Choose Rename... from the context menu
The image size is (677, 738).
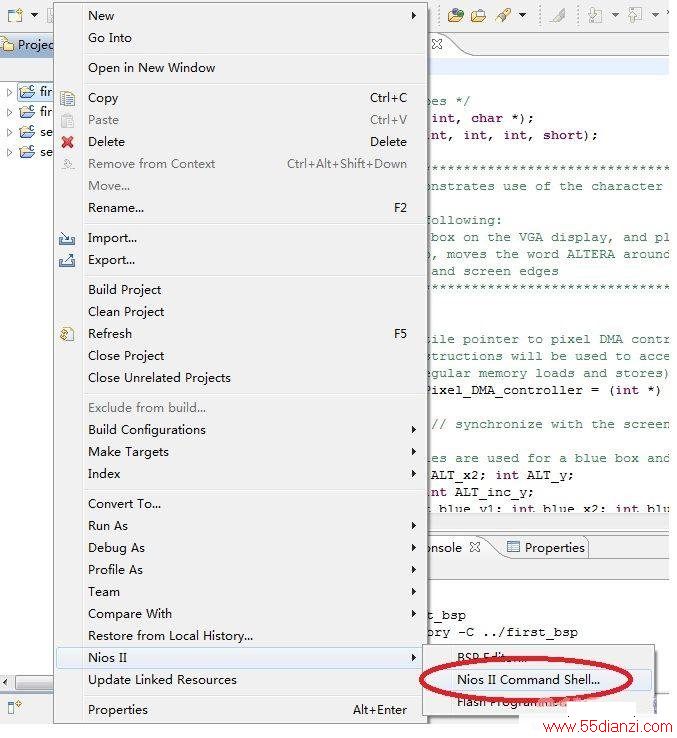[x=116, y=208]
